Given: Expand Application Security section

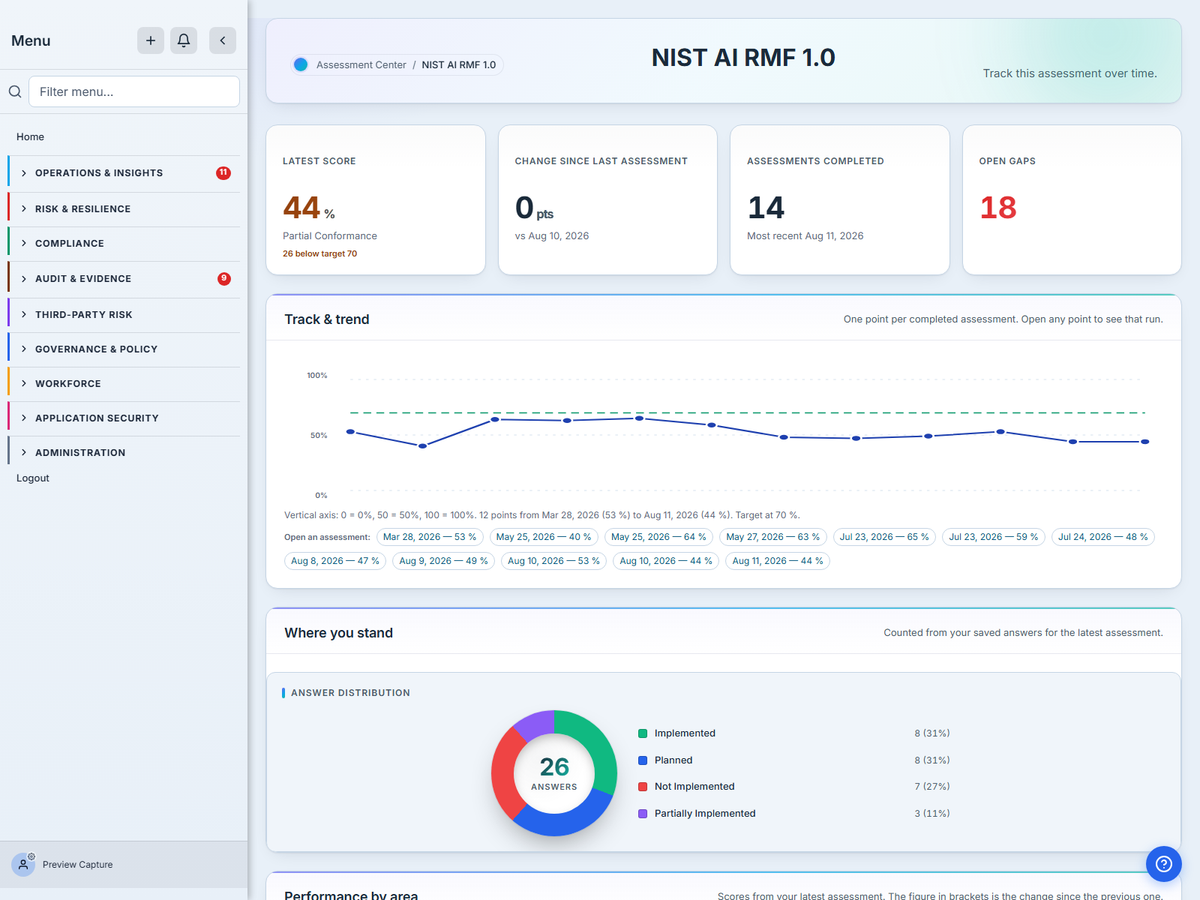Looking at the screenshot, I should tap(123, 418).
